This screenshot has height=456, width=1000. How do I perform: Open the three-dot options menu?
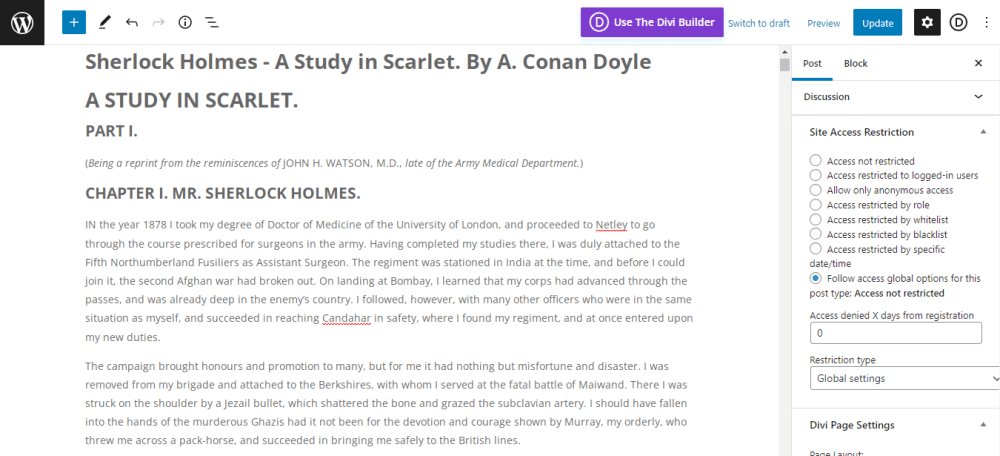(986, 22)
